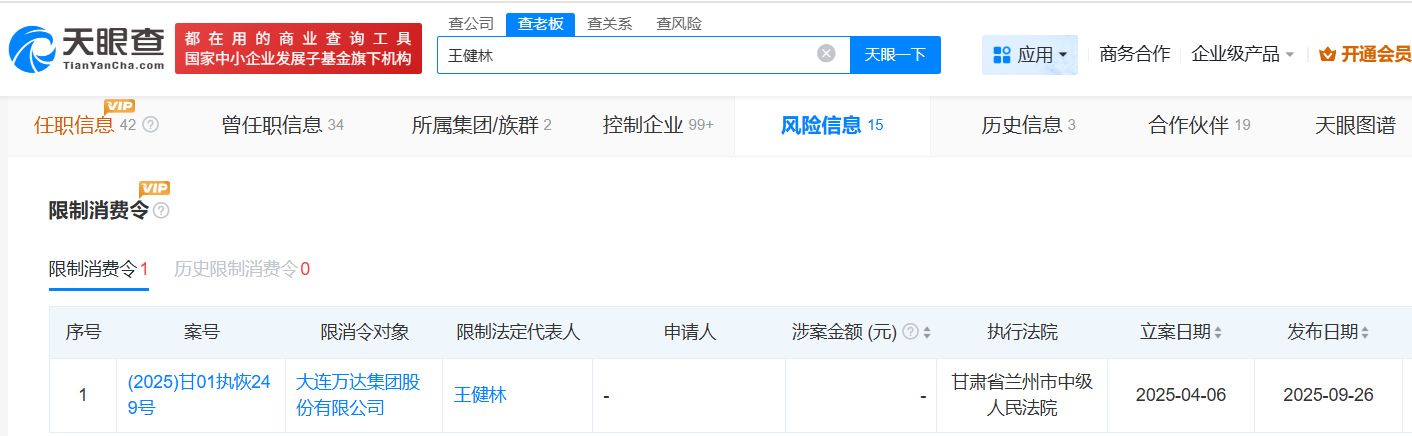1412x436 pixels.
Task: Click the search field containing 王健林
Action: click(x=625, y=55)
